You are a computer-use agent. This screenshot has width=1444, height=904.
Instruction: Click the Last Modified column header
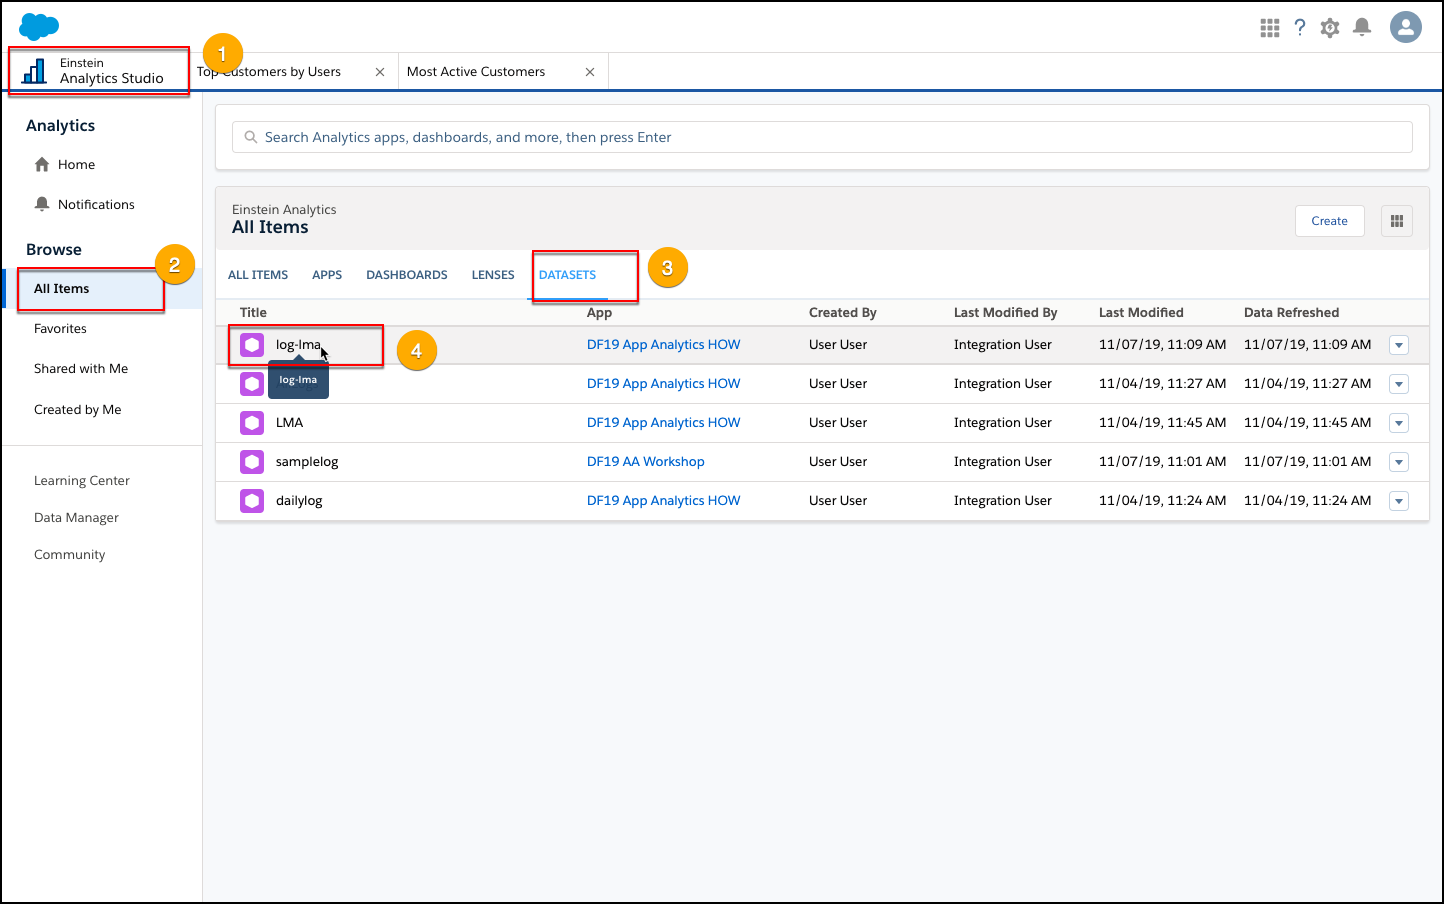point(1141,313)
